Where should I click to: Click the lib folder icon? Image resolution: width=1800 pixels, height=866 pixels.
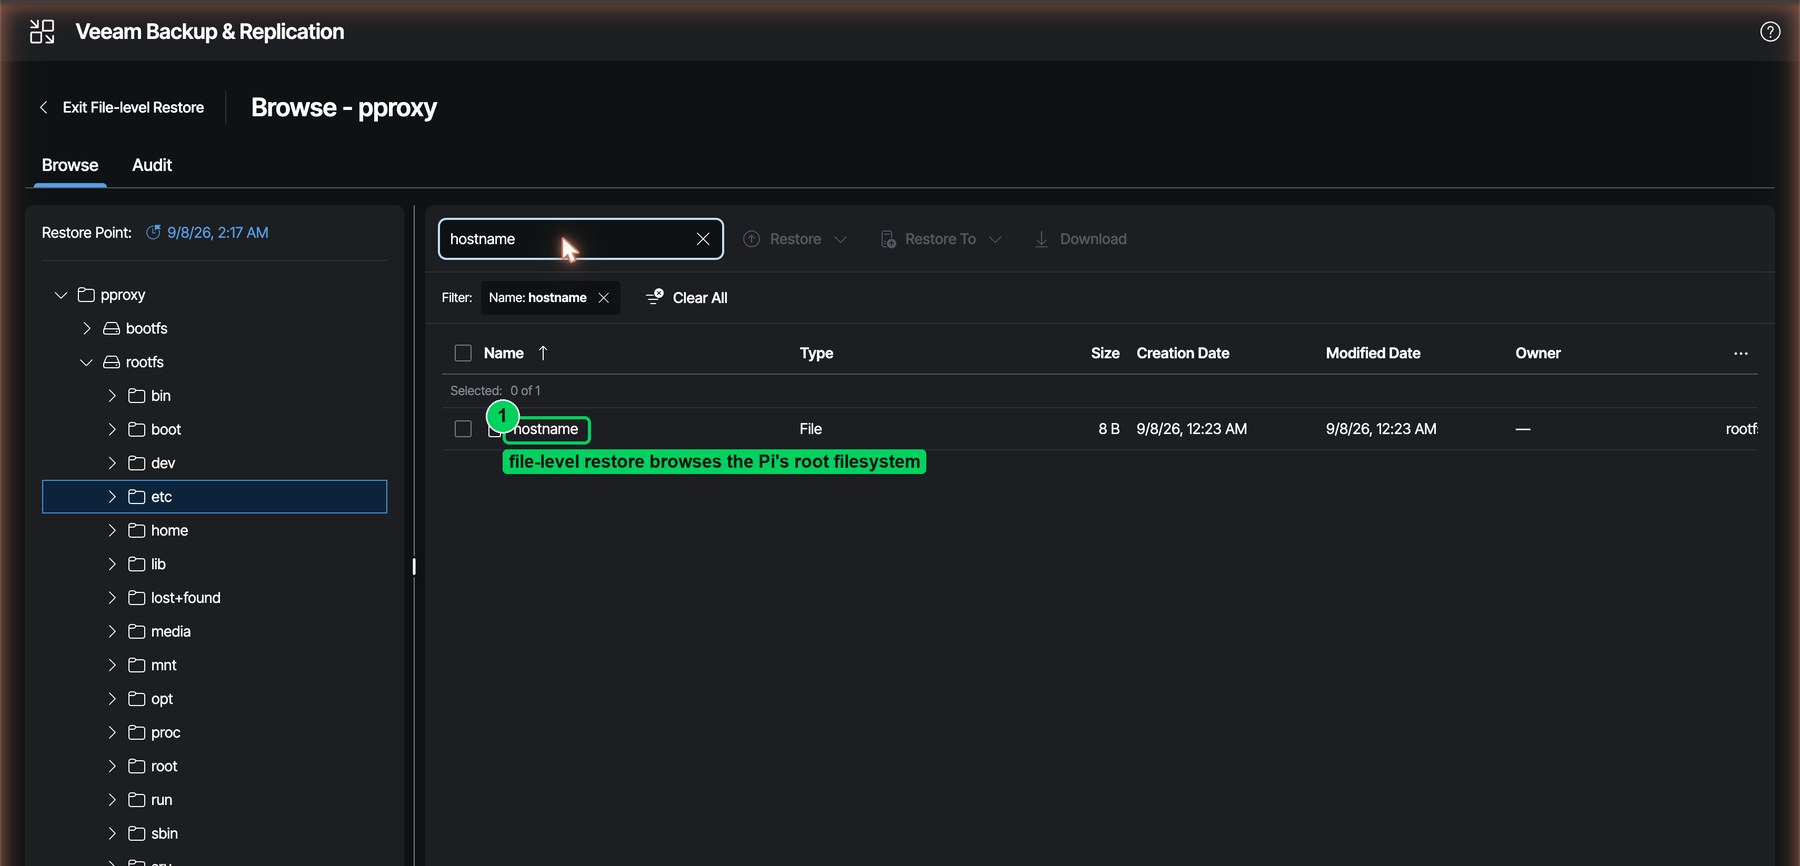[137, 564]
